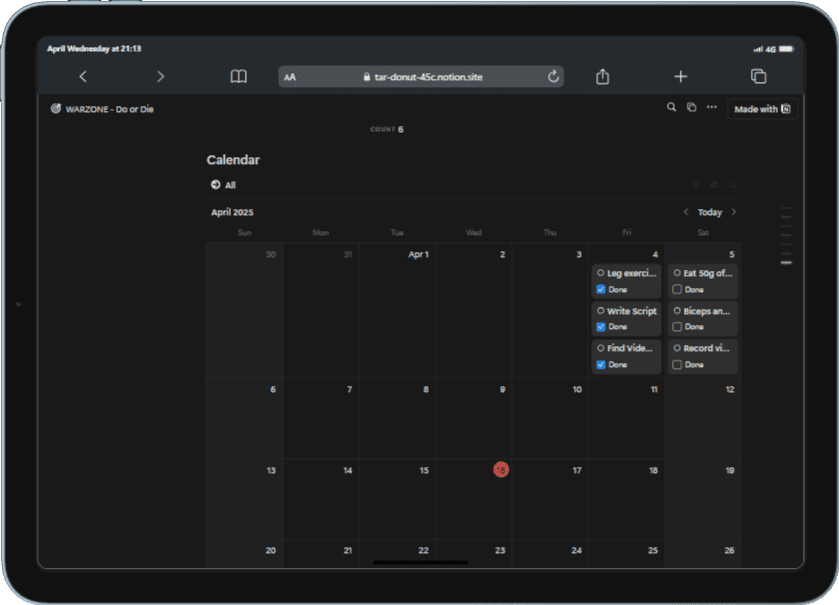Go back with Safari back arrow
This screenshot has height=605, width=839.
click(x=83, y=76)
